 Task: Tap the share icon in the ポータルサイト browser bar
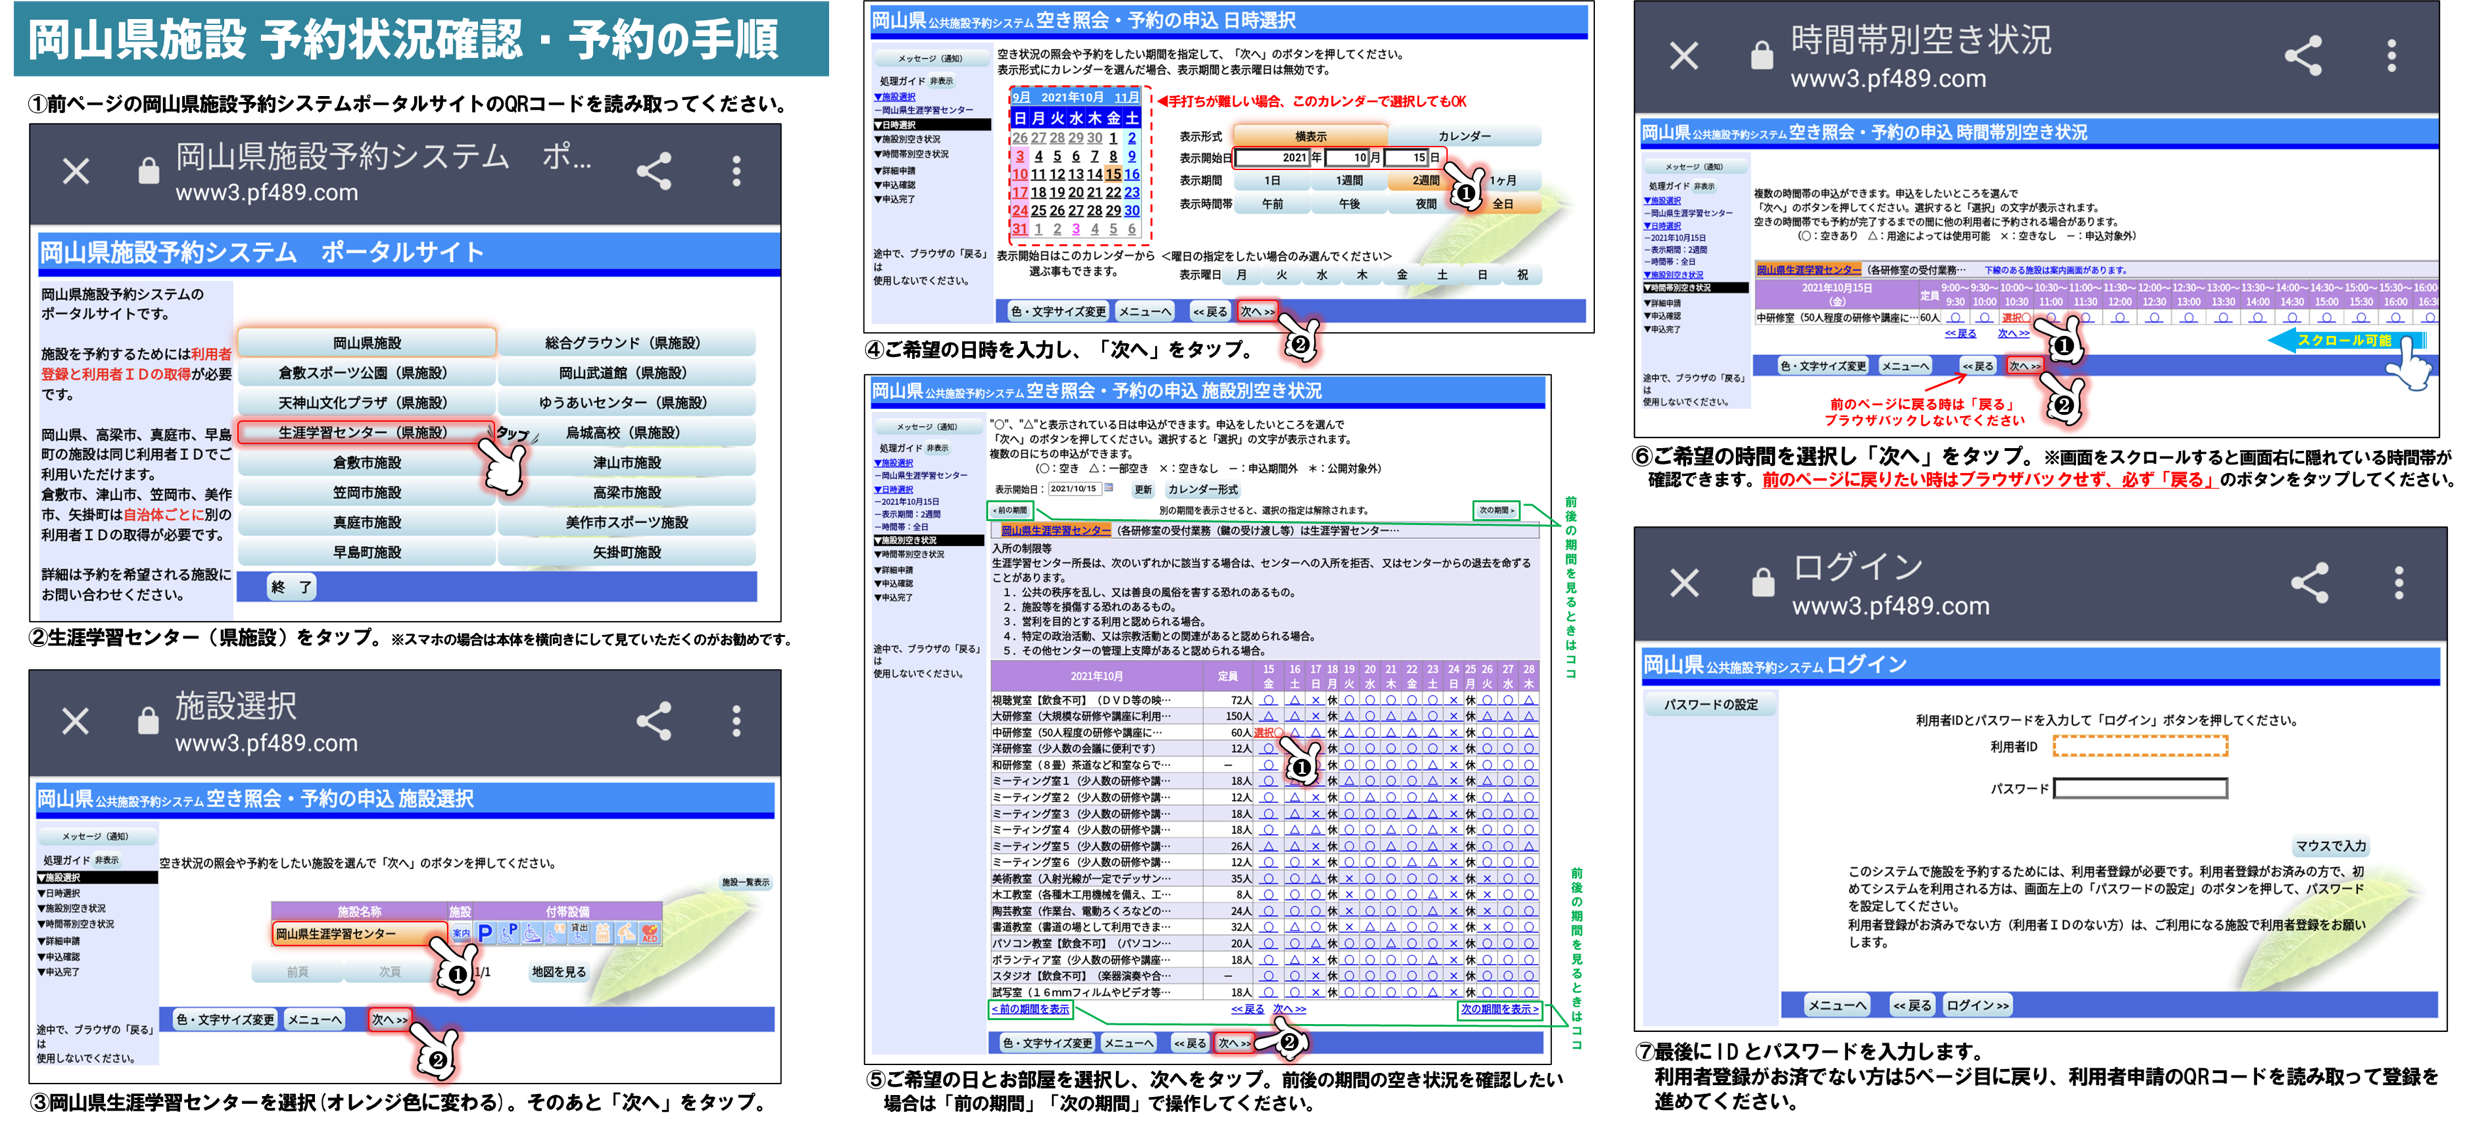[x=654, y=172]
